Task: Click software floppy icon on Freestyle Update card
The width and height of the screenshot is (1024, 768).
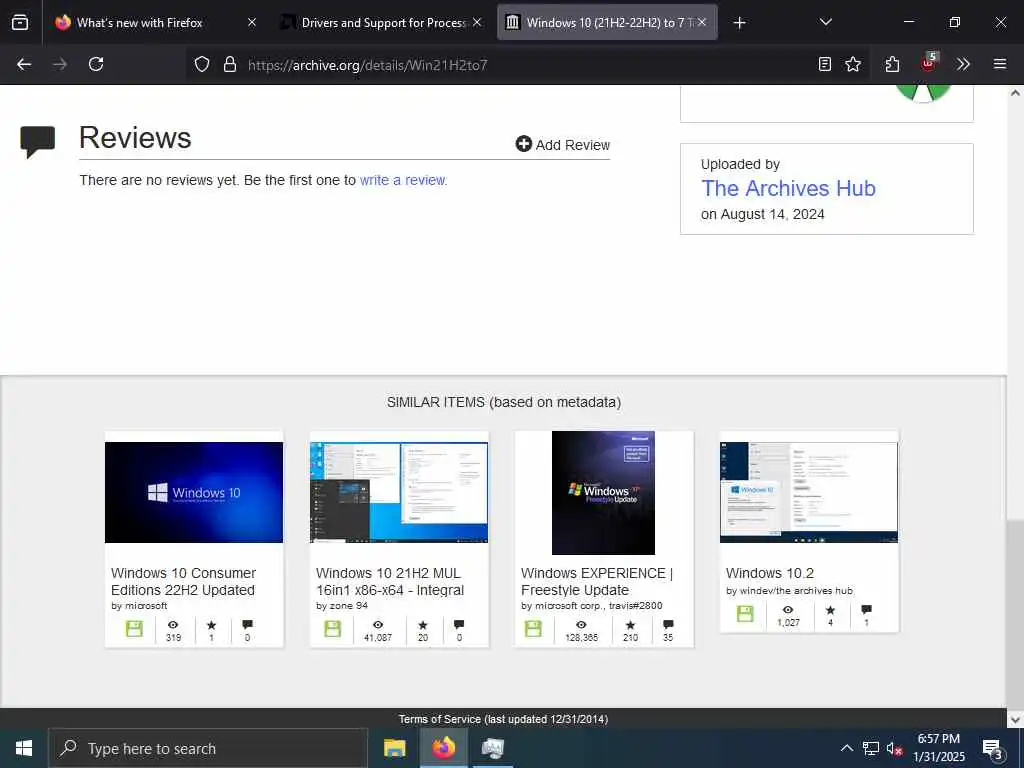Action: [x=533, y=629]
